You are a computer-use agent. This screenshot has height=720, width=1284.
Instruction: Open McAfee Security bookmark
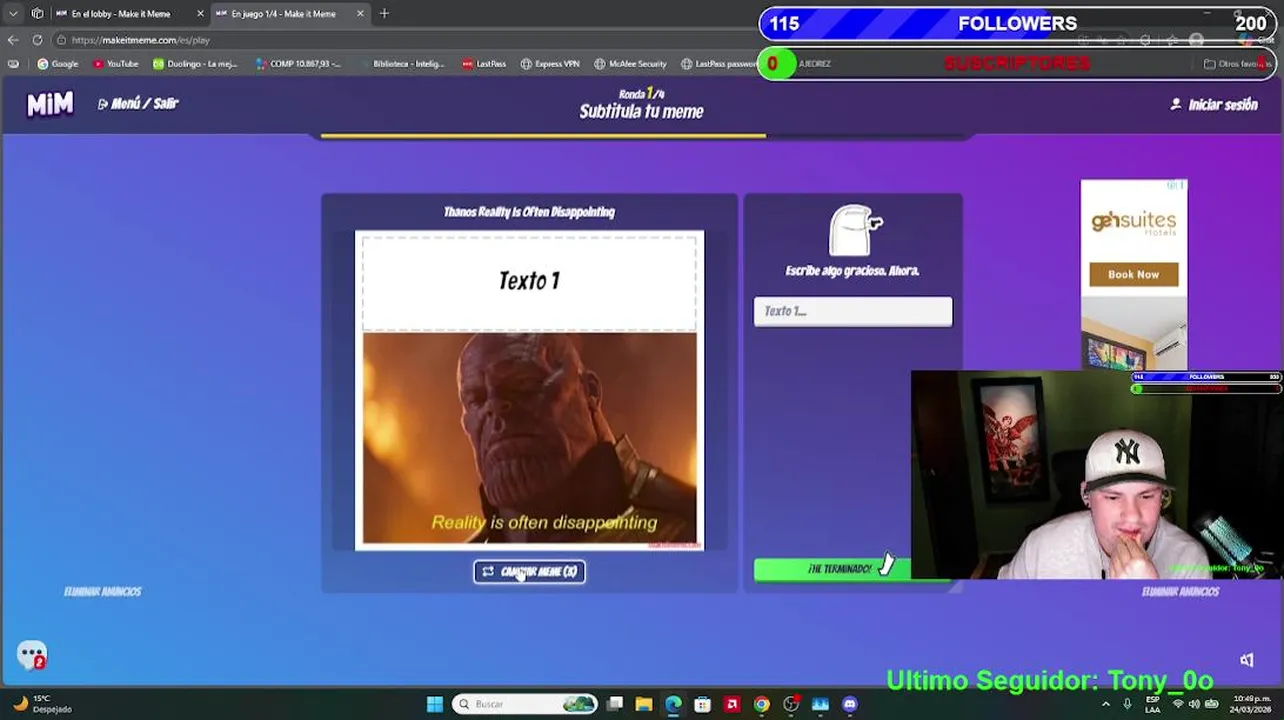pos(630,64)
